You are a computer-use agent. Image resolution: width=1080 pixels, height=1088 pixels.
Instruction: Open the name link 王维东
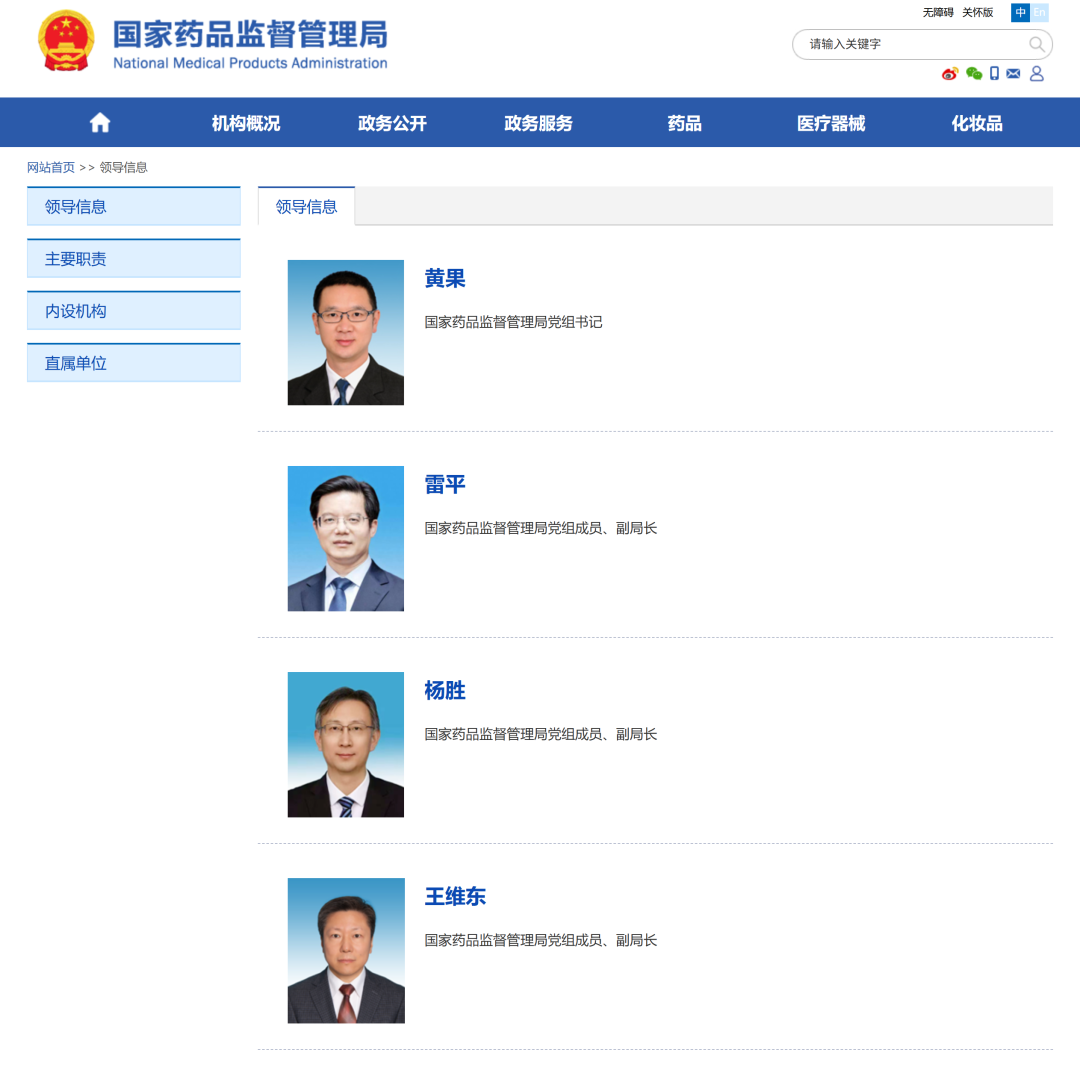click(455, 896)
